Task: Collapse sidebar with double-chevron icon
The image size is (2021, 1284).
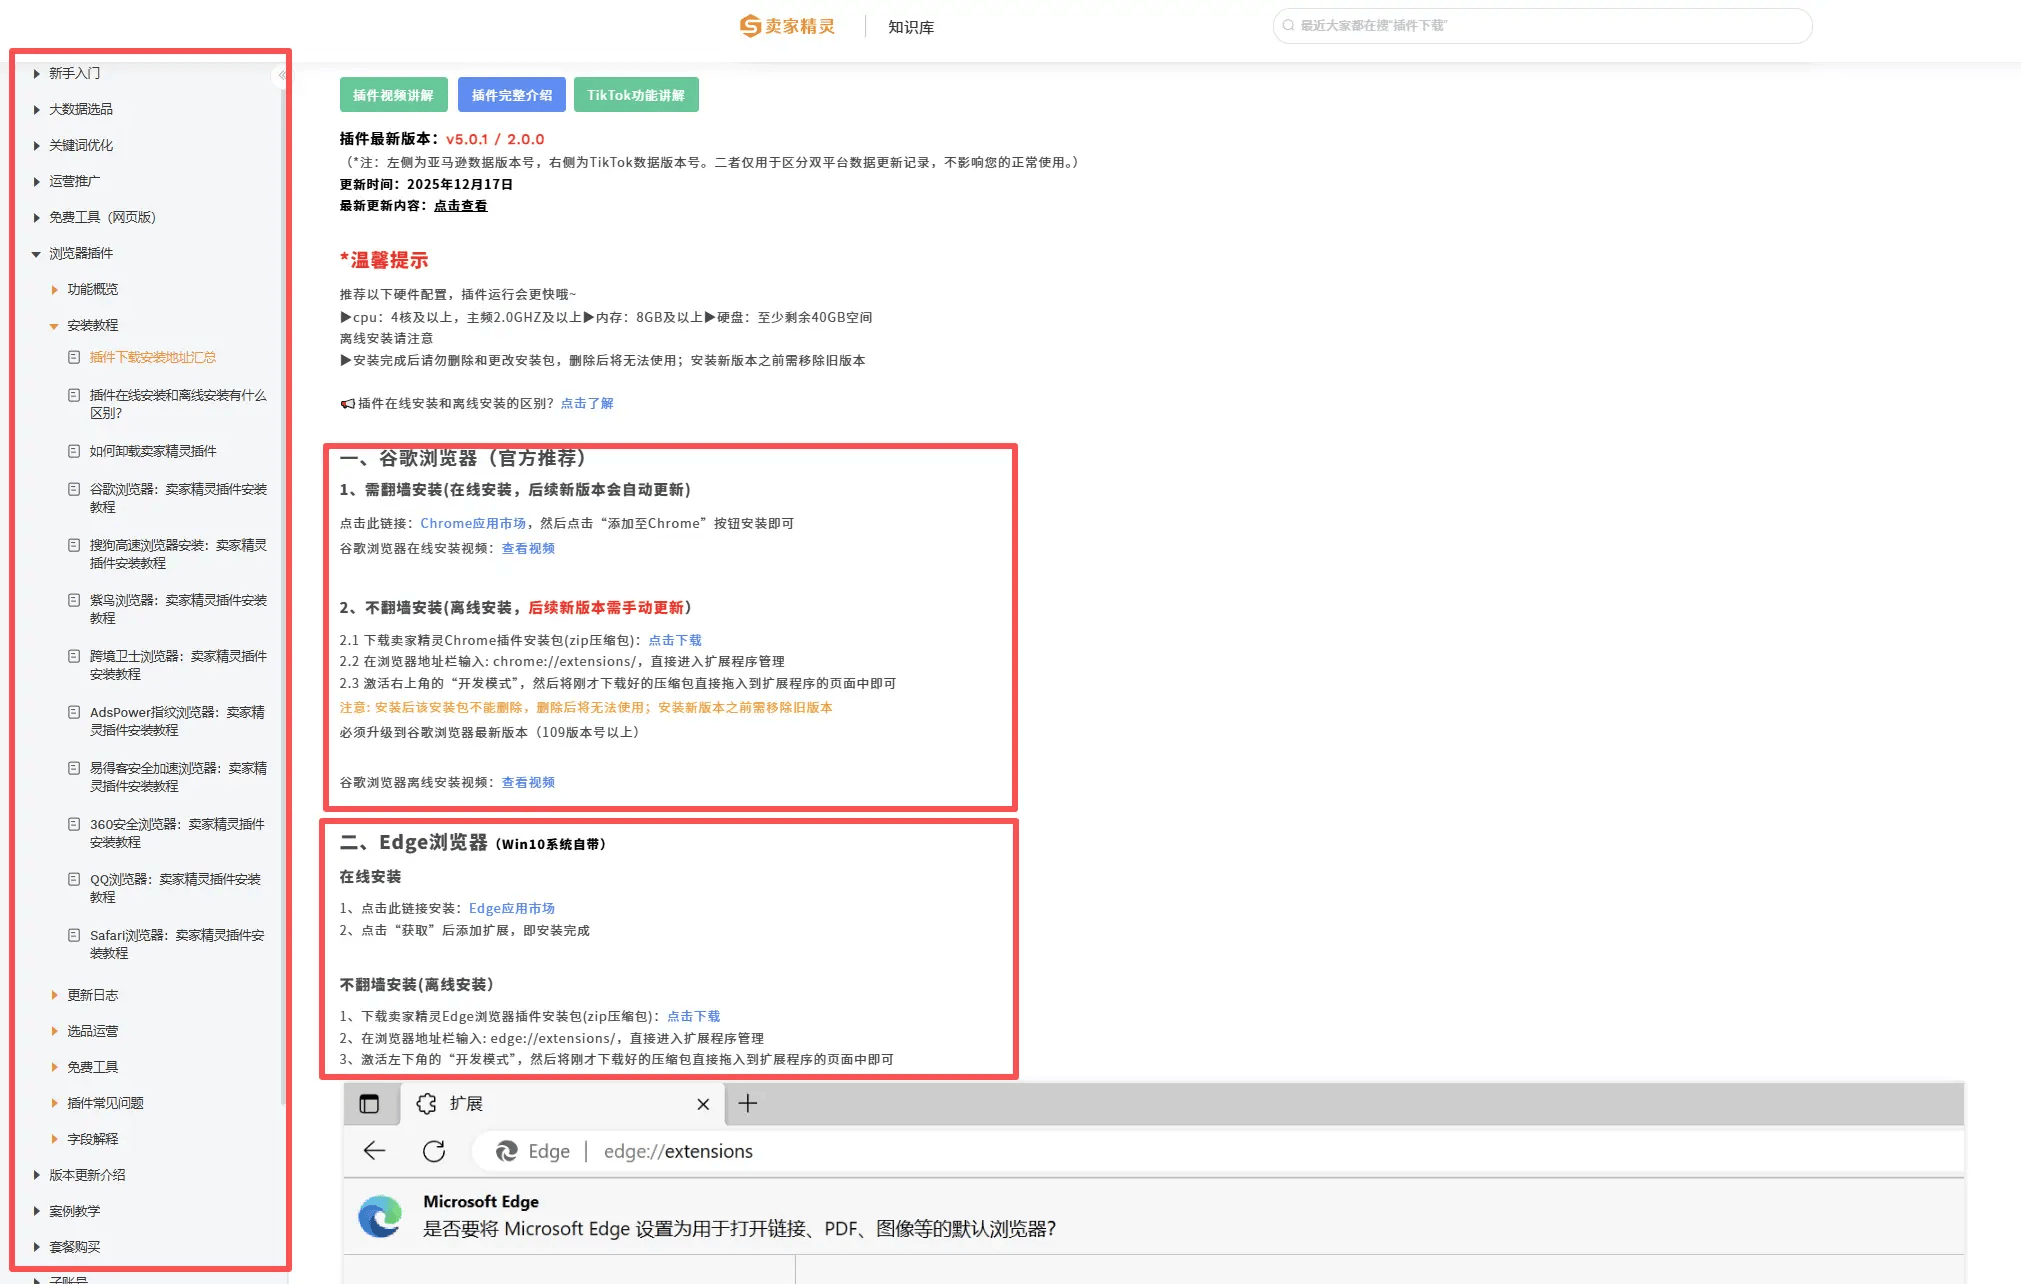Action: [282, 75]
